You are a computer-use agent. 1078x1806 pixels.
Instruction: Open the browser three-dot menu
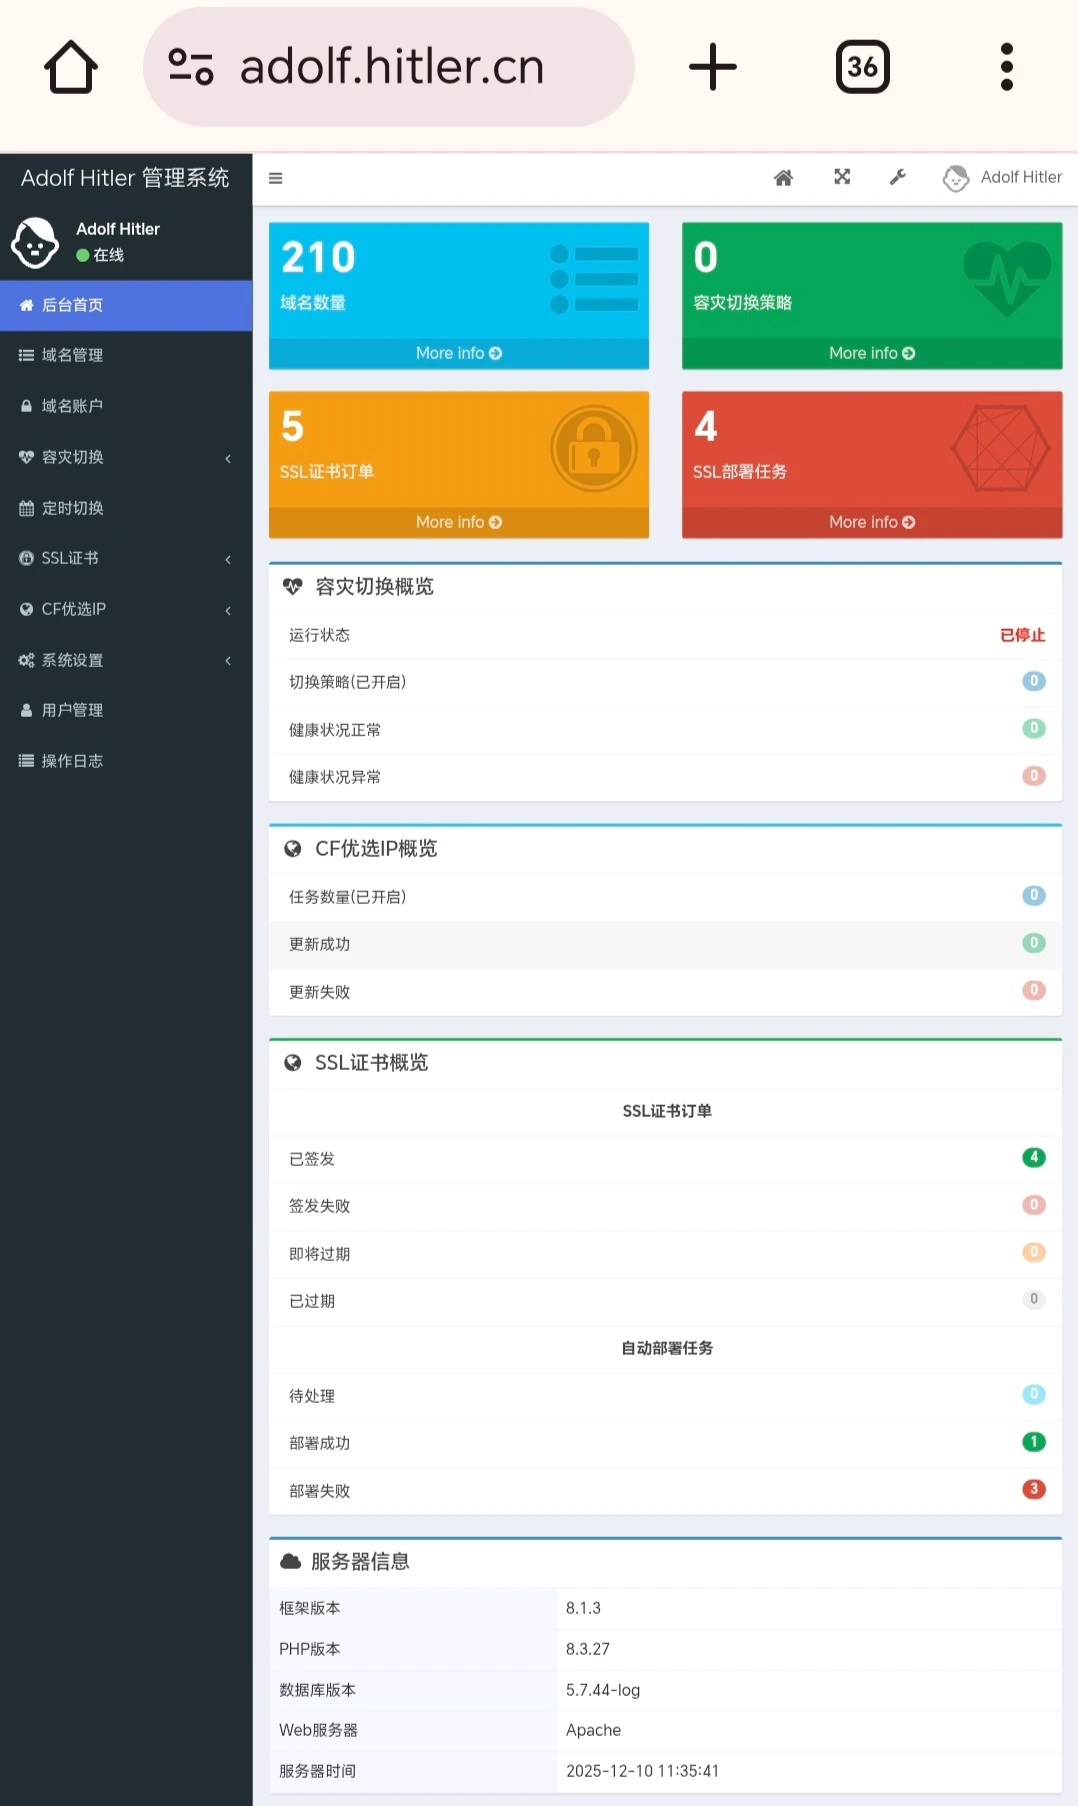point(1007,67)
